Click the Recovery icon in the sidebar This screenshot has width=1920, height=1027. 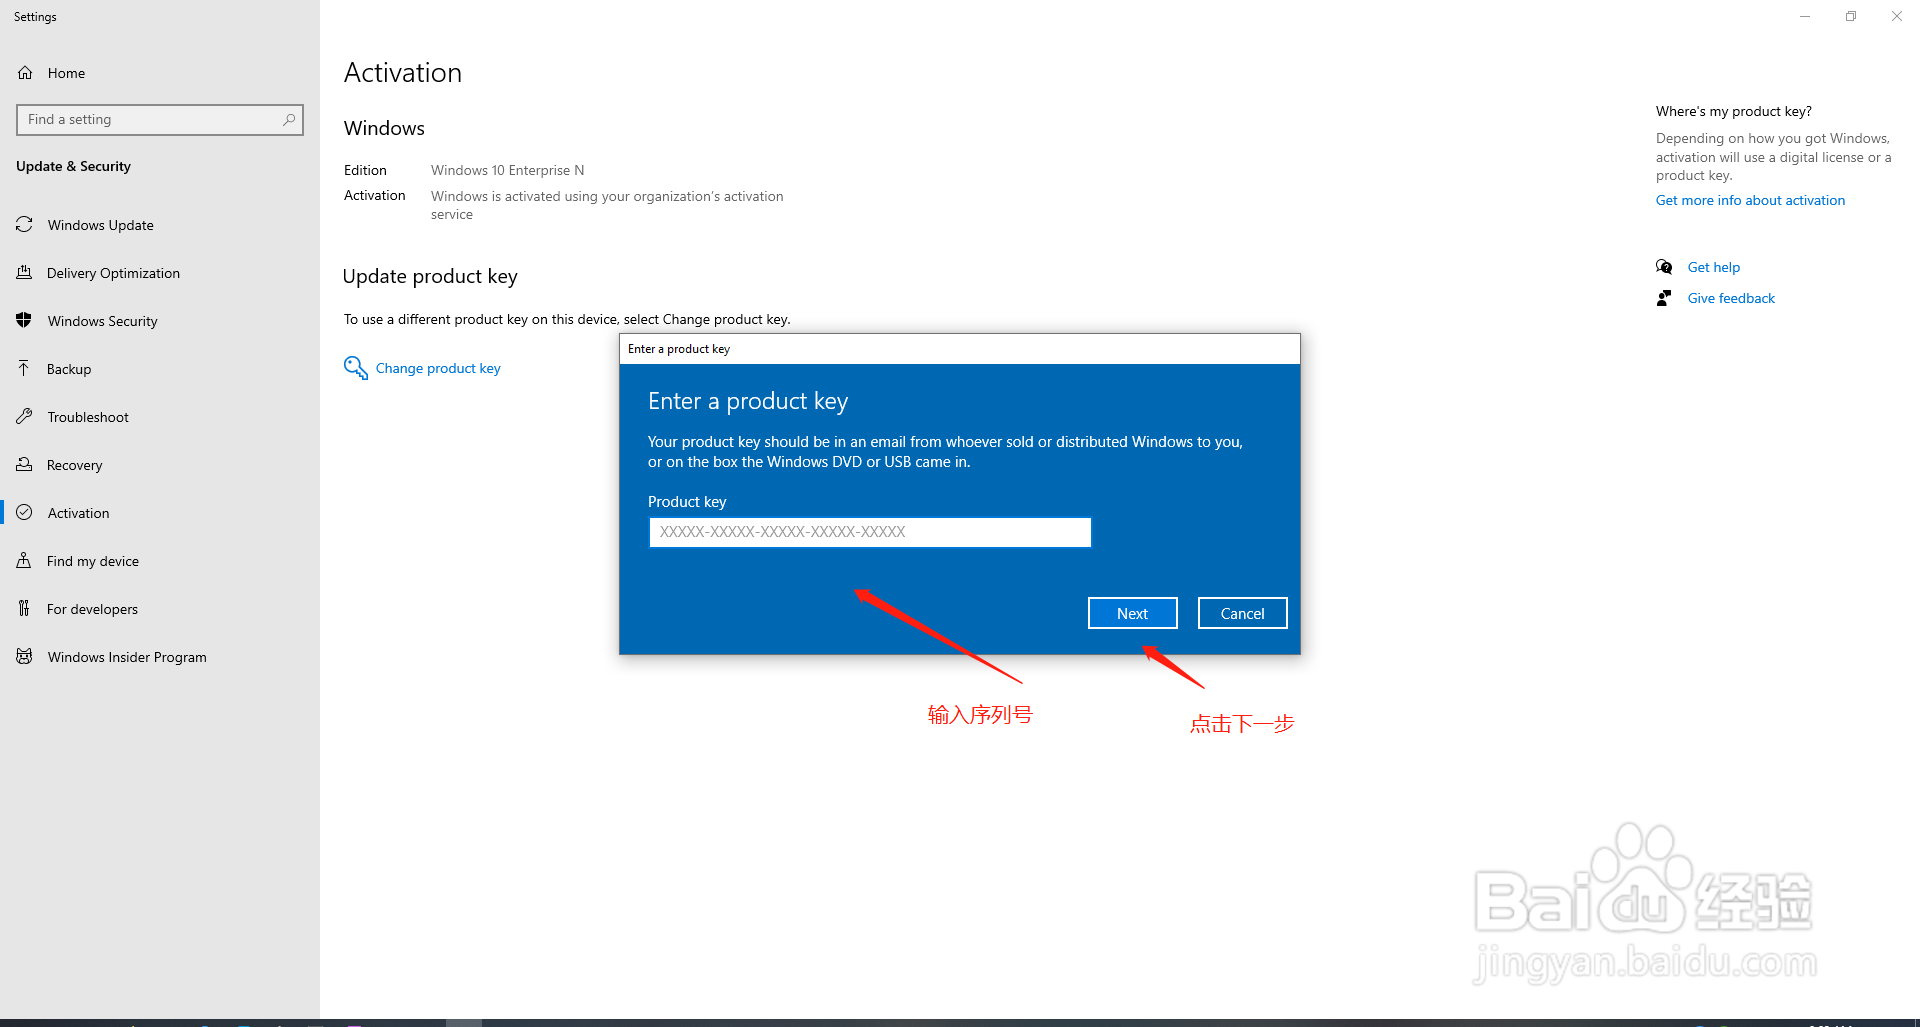pos(24,465)
